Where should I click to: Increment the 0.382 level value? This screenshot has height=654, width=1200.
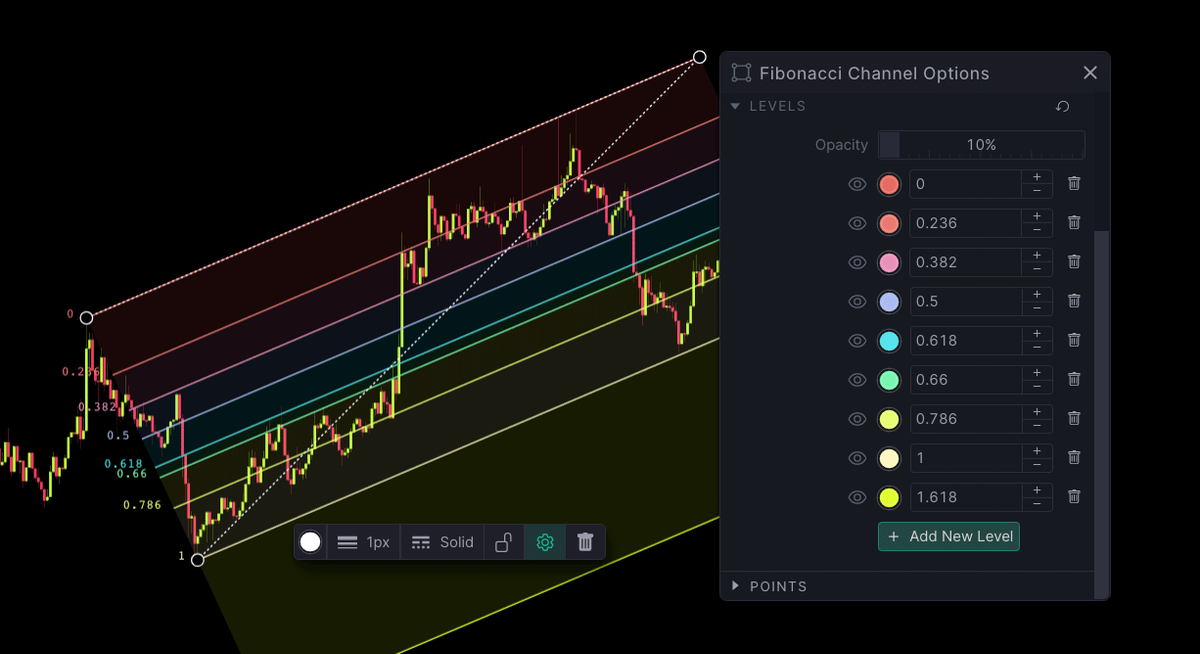click(x=1037, y=255)
